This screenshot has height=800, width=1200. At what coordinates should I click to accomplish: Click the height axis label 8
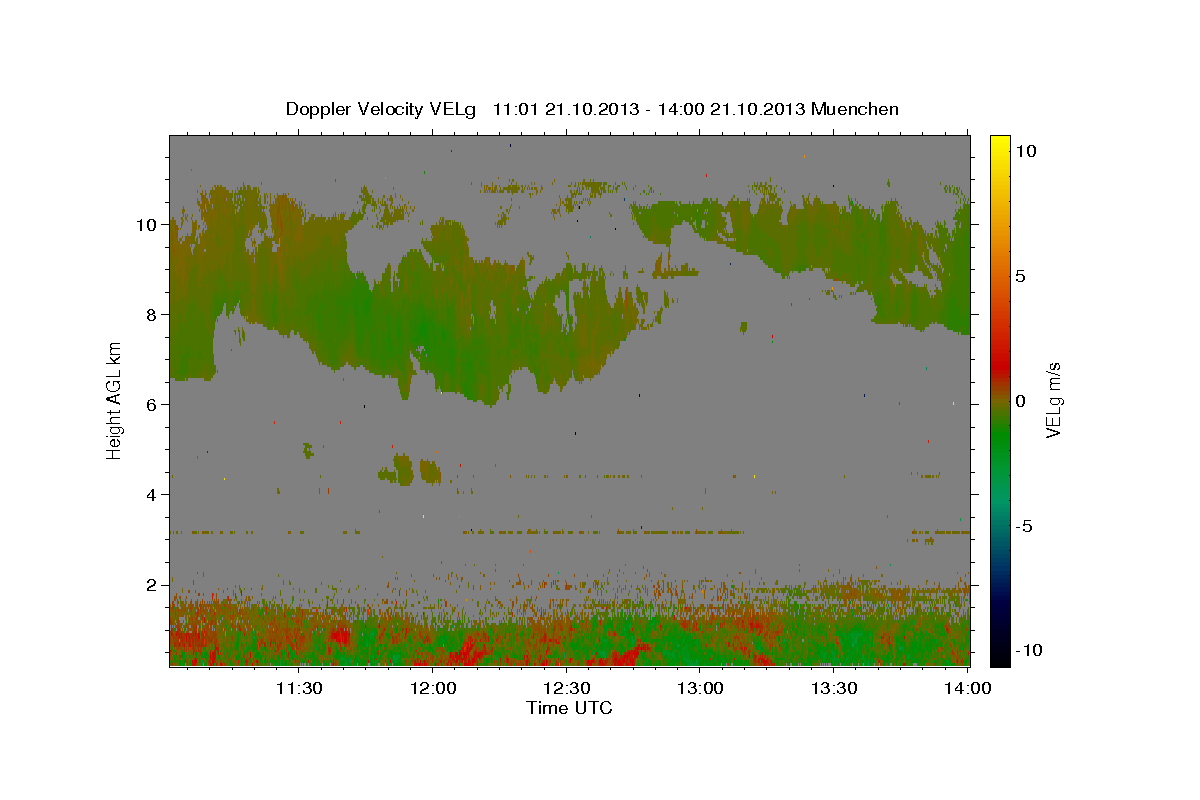pyautogui.click(x=153, y=315)
